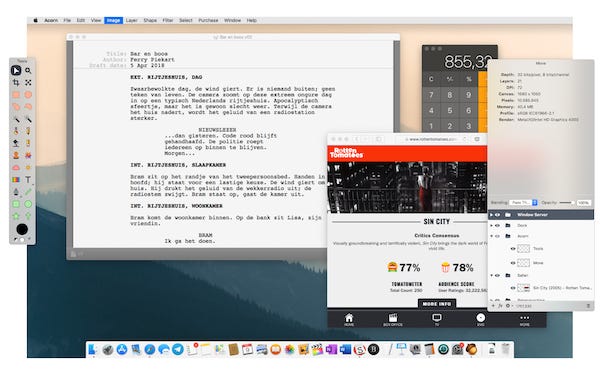The height and width of the screenshot is (375, 600).
Task: Open the Layer menu
Action: (132, 20)
